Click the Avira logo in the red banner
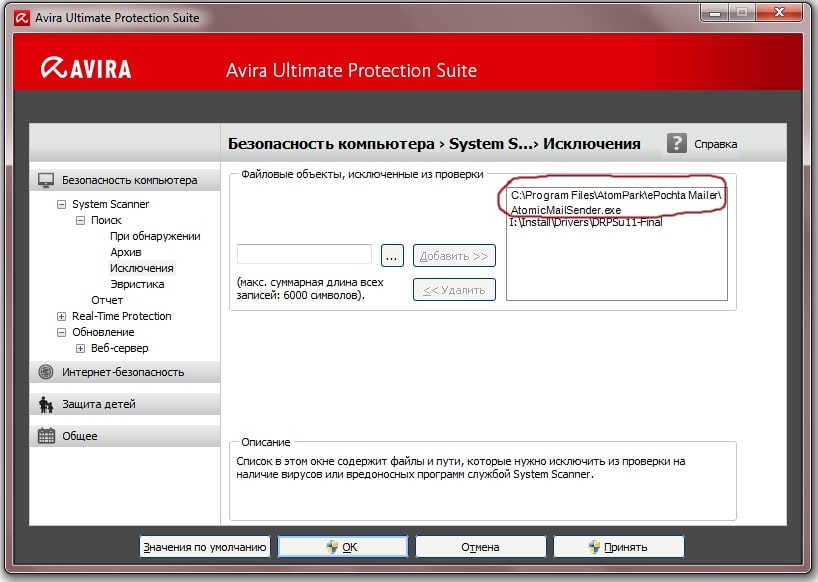The image size is (818, 582). coord(86,68)
